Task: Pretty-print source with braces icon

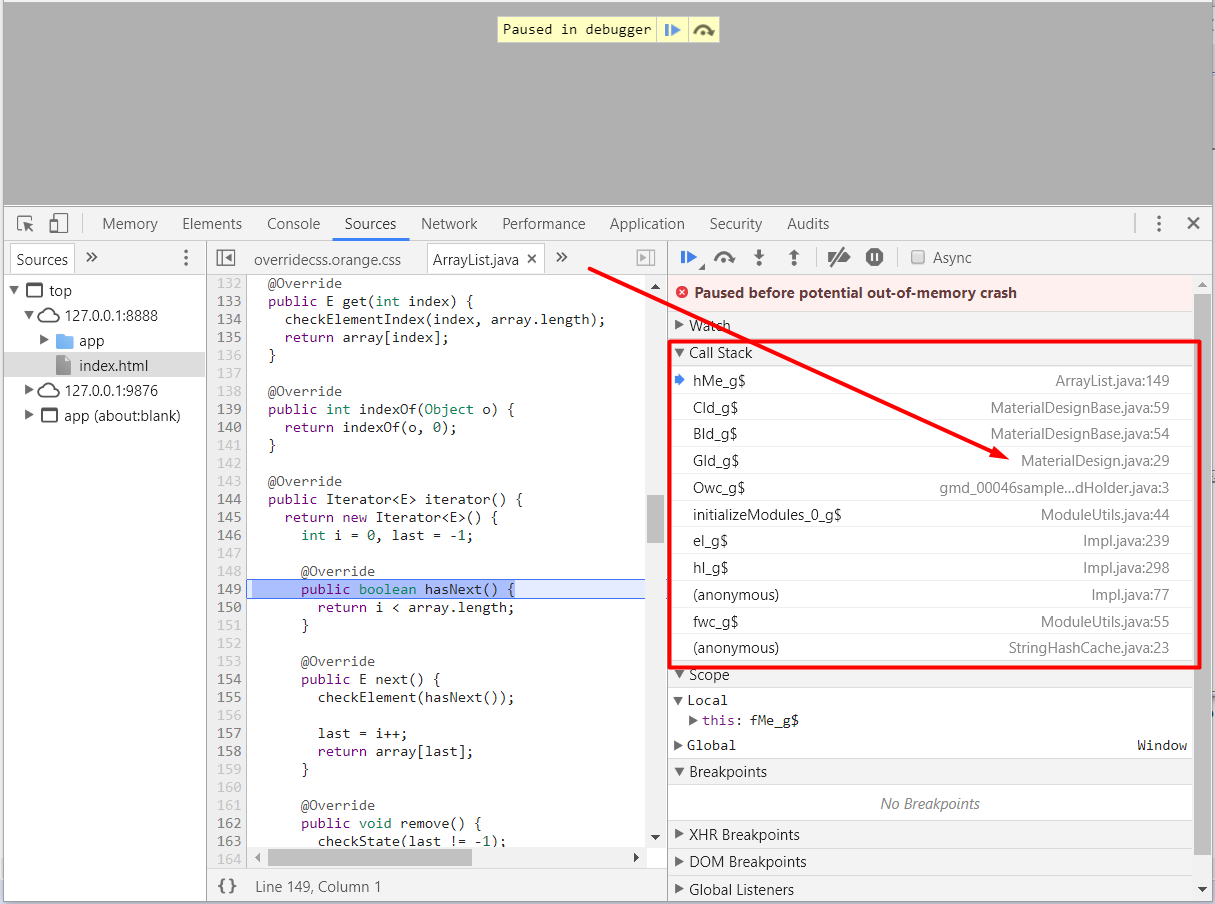Action: tap(227, 886)
